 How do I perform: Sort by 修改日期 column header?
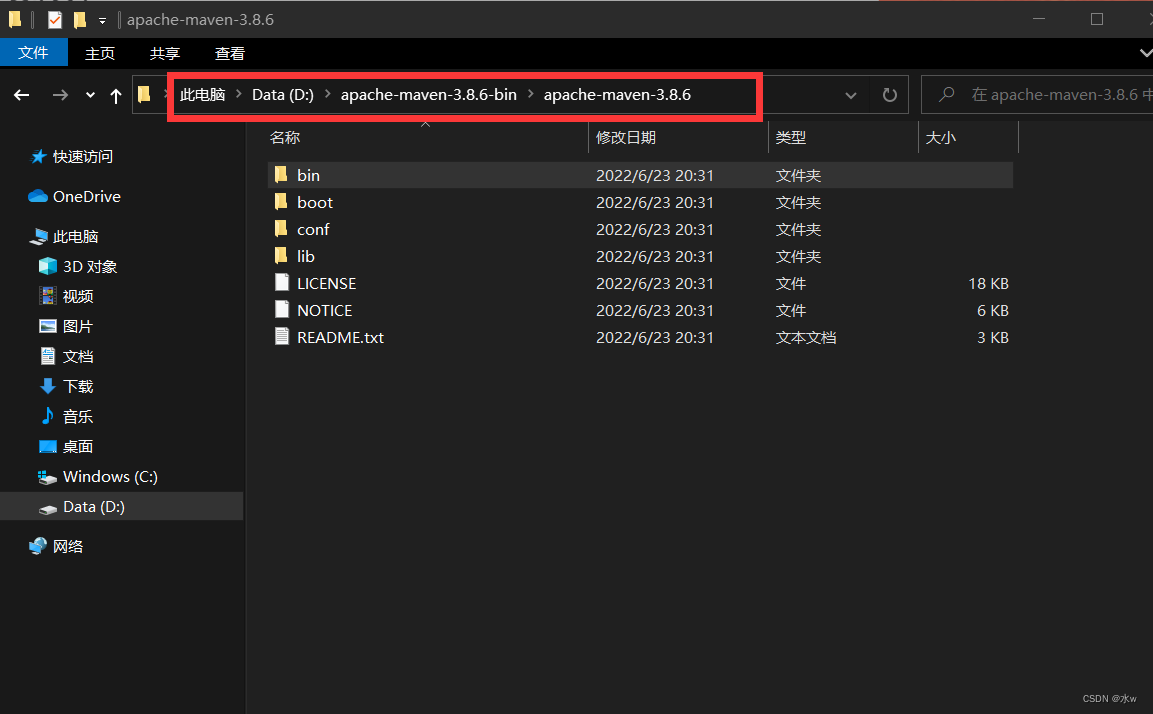(626, 138)
